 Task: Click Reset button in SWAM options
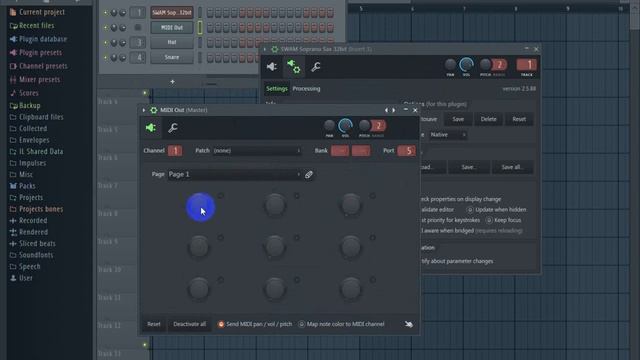click(519, 119)
